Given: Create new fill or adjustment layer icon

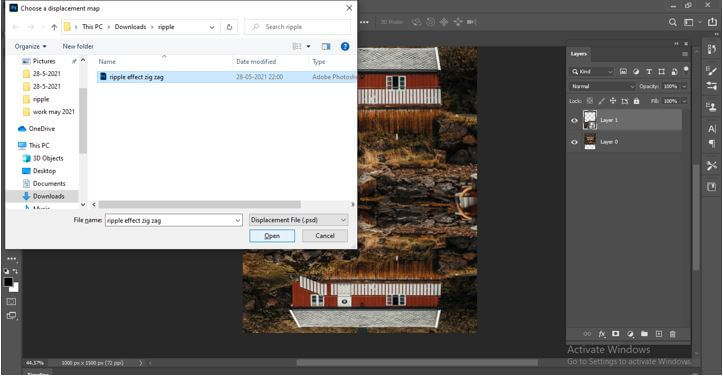Looking at the screenshot, I should click(x=630, y=334).
